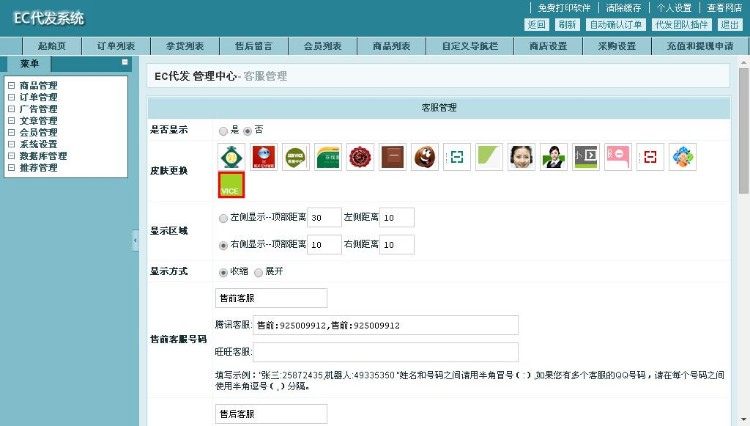
Task: Choose the brown leather square skin
Action: point(393,157)
